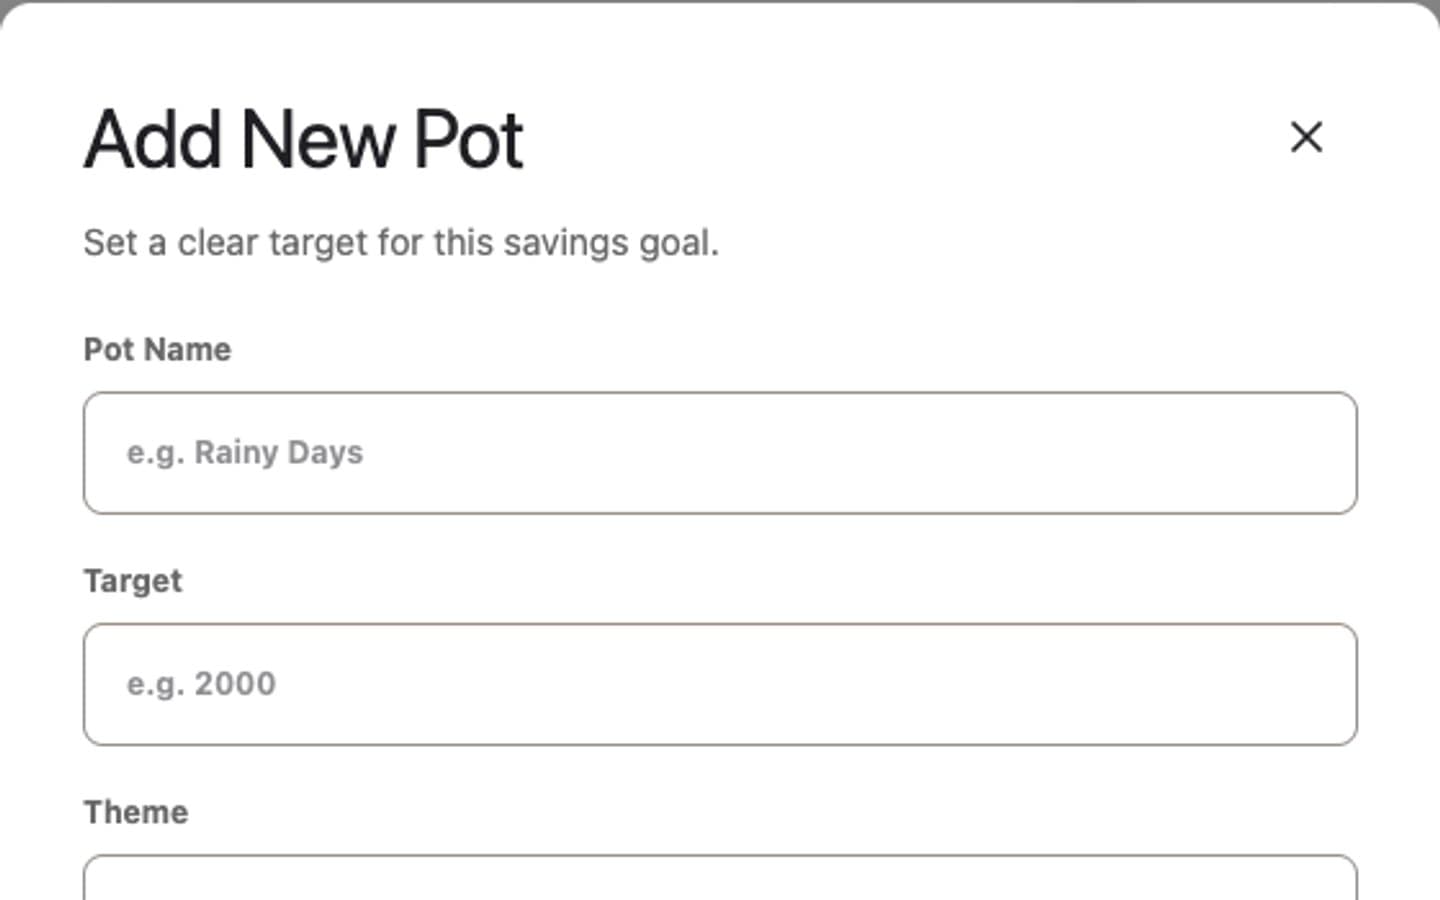This screenshot has width=1440, height=900.
Task: Click into the Target amount field
Action: (720, 684)
